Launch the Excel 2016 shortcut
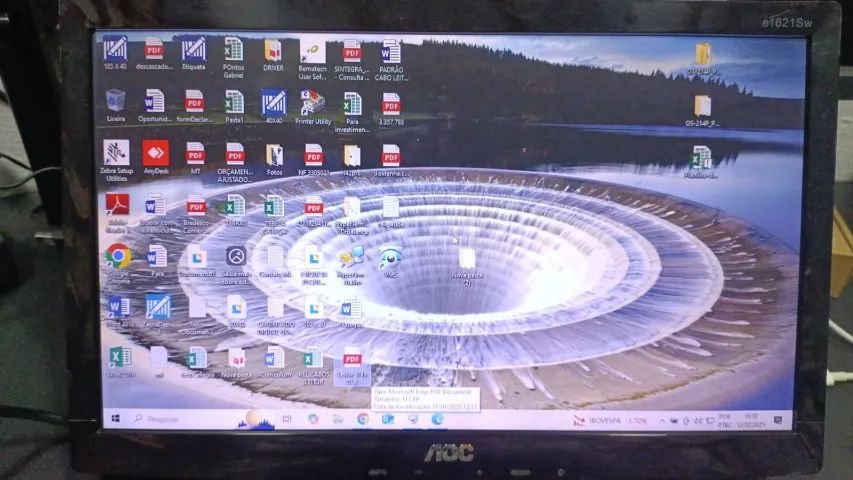853x480 pixels. coord(120,362)
